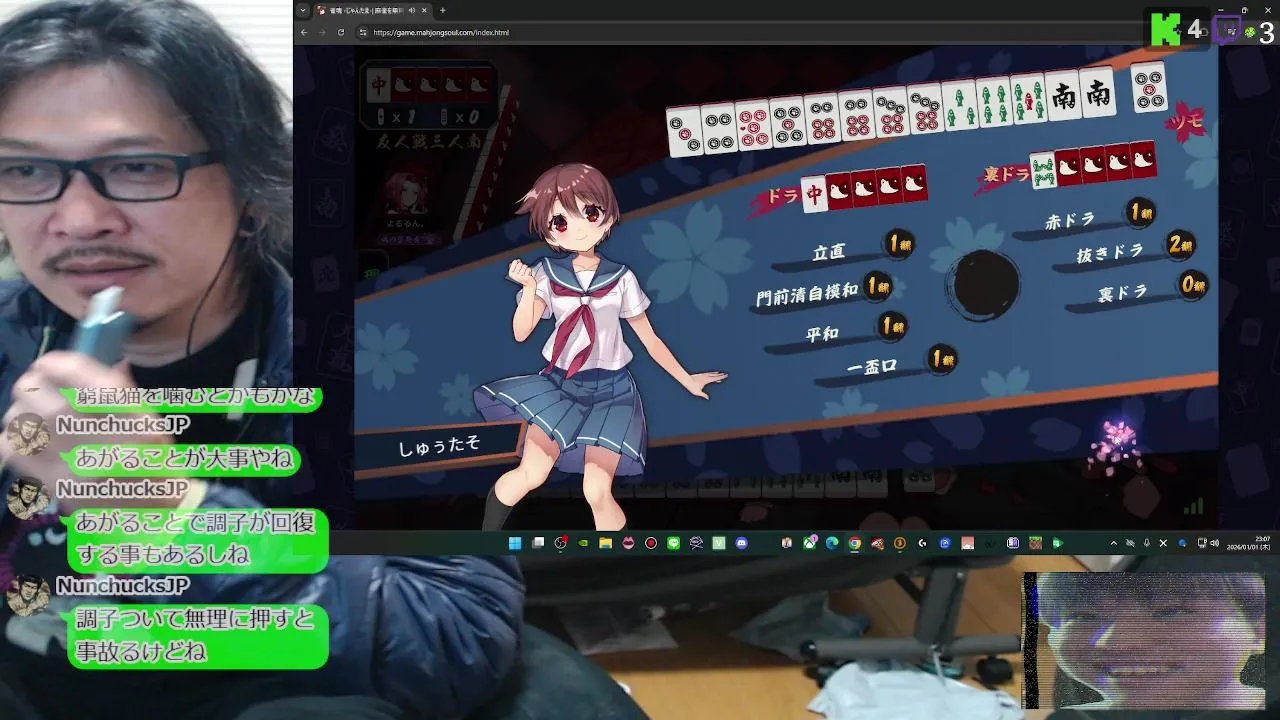Image resolution: width=1280 pixels, height=720 pixels.
Task: Click the separated winning tile beside the hand
Action: tap(1149, 87)
